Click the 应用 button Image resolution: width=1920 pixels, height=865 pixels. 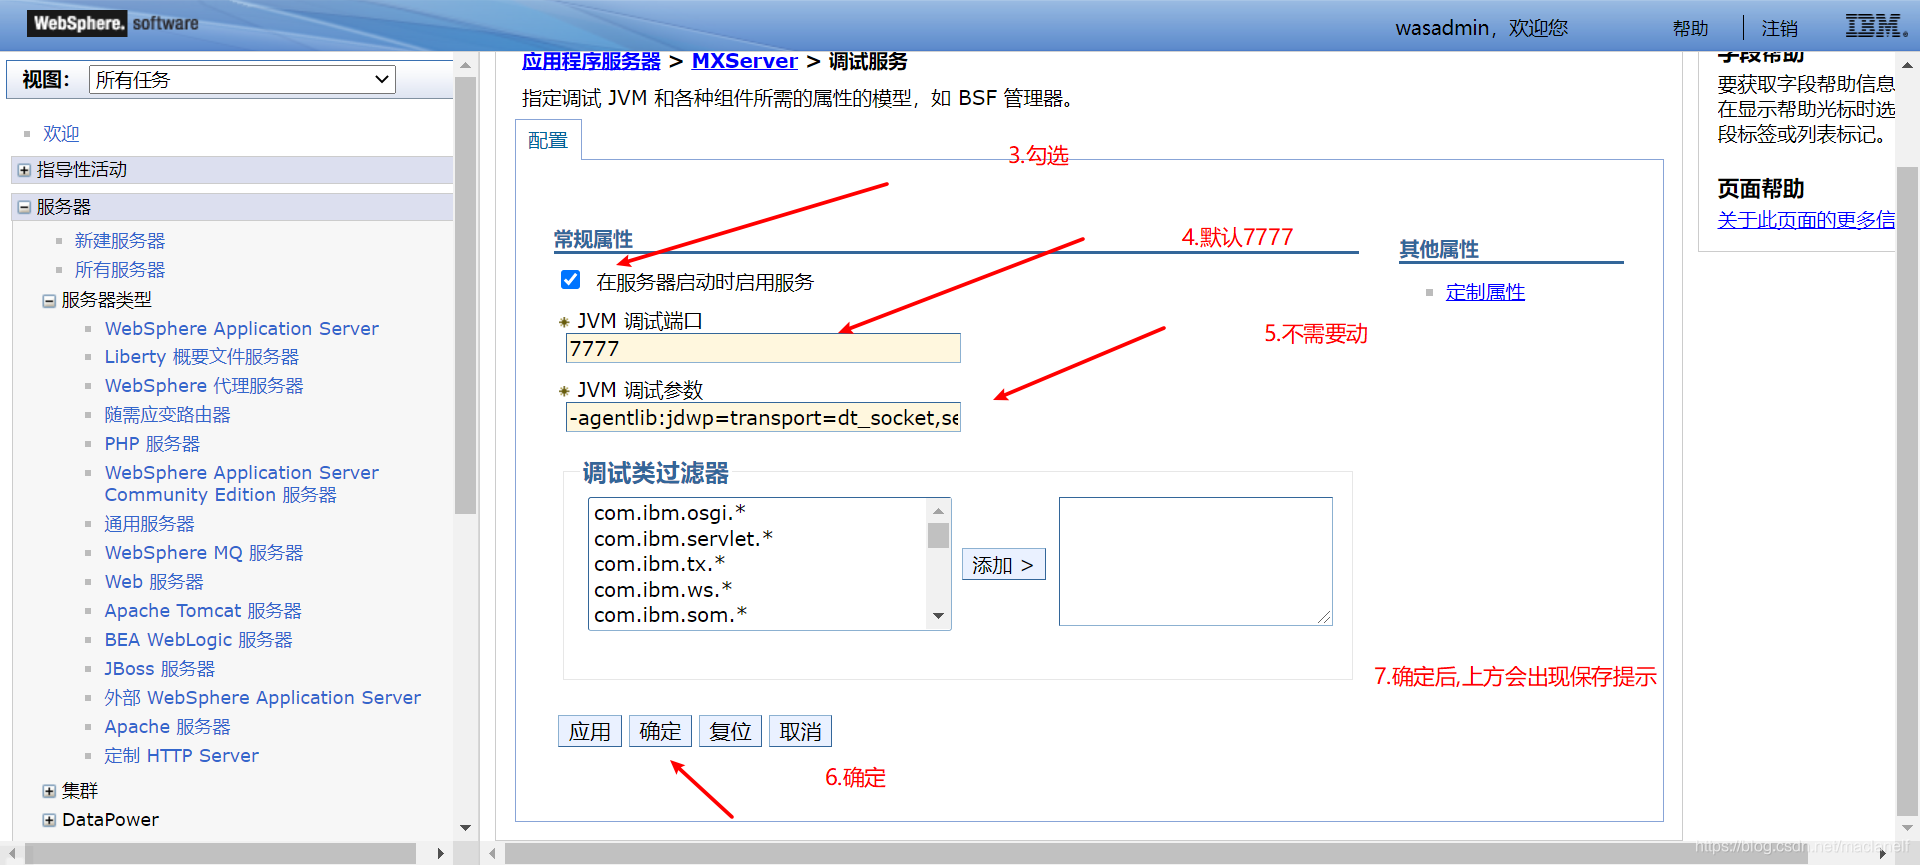point(590,731)
